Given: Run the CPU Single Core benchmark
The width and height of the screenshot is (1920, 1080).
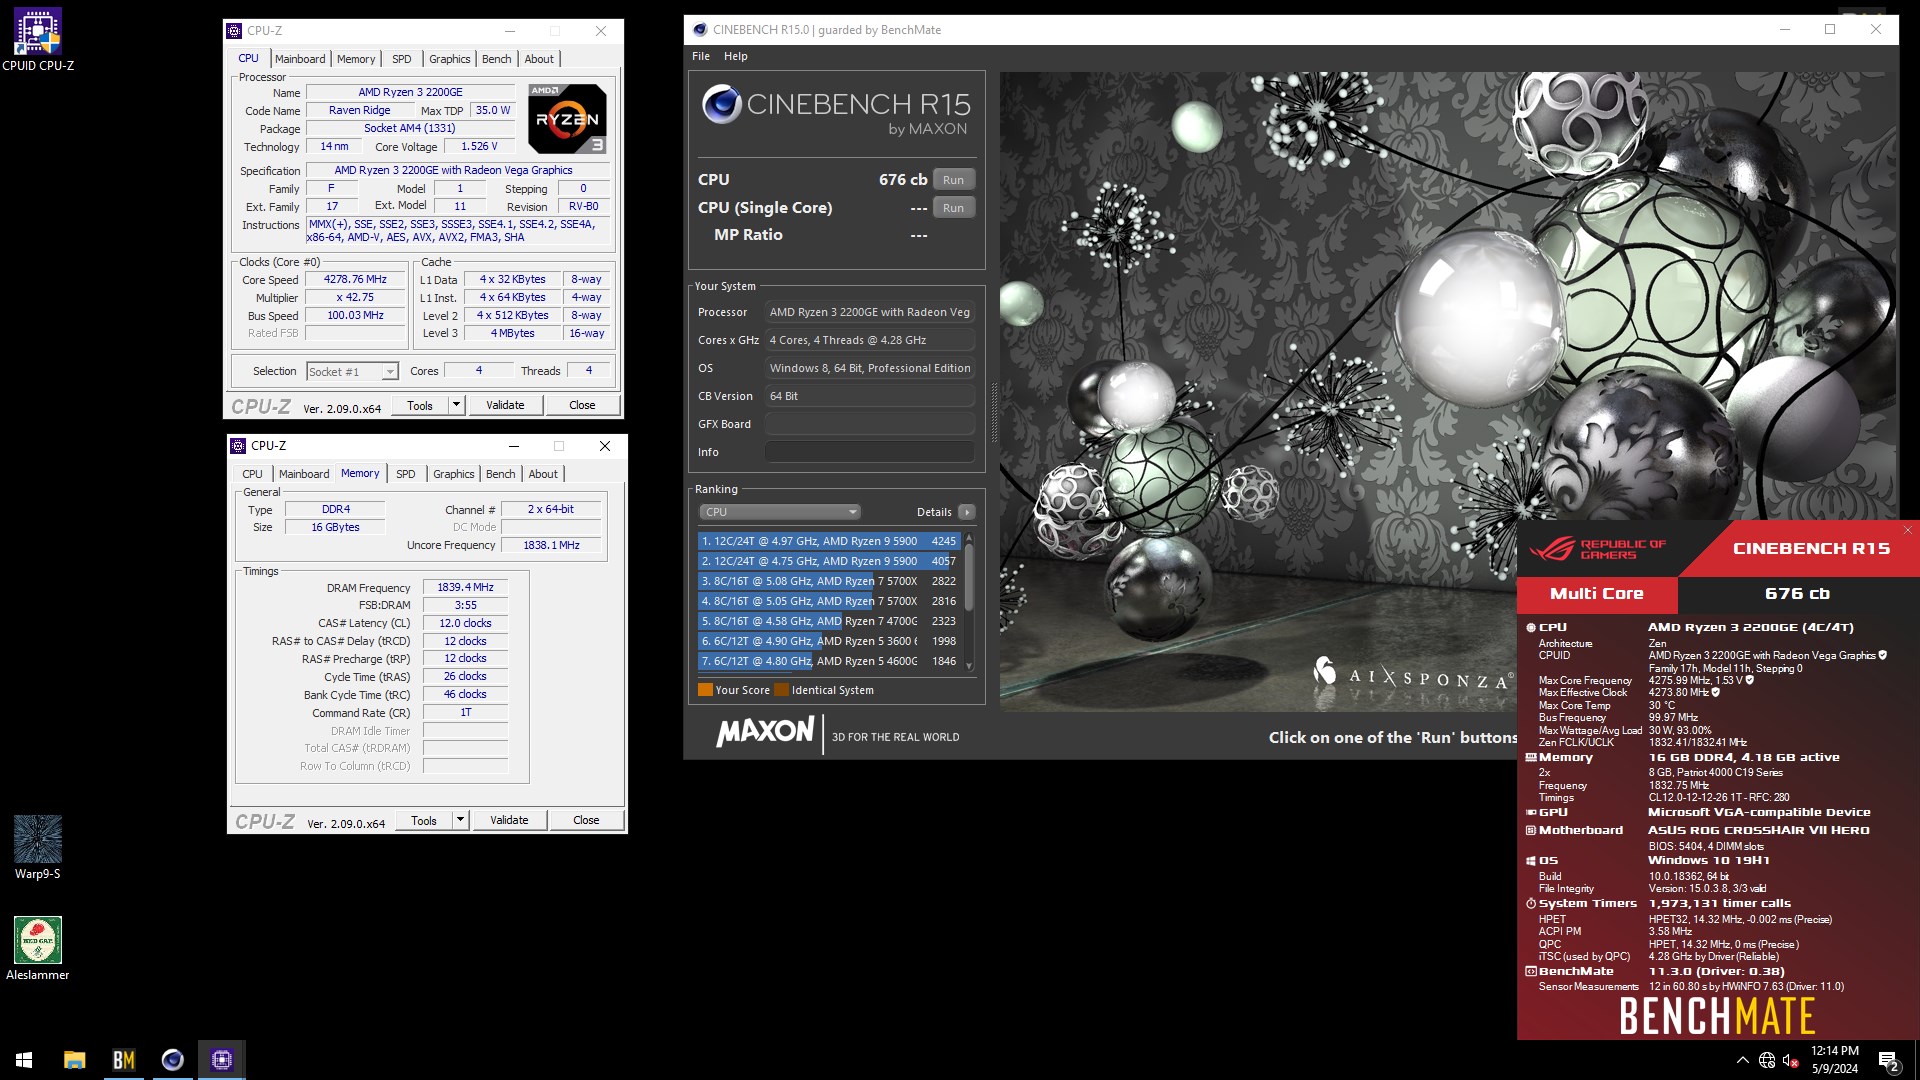Looking at the screenshot, I should pyautogui.click(x=954, y=208).
